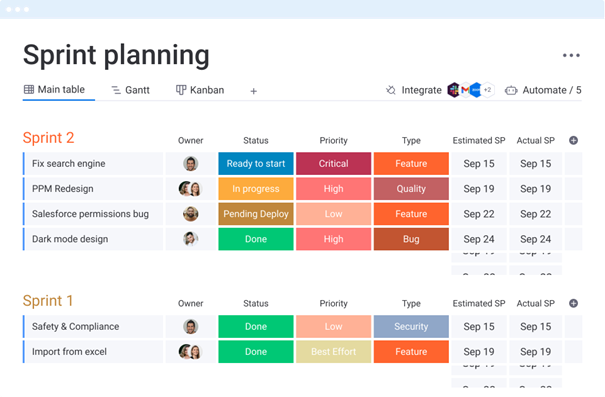Click owner avatars for PPM Redesign
The width and height of the screenshot is (605, 397).
(190, 189)
